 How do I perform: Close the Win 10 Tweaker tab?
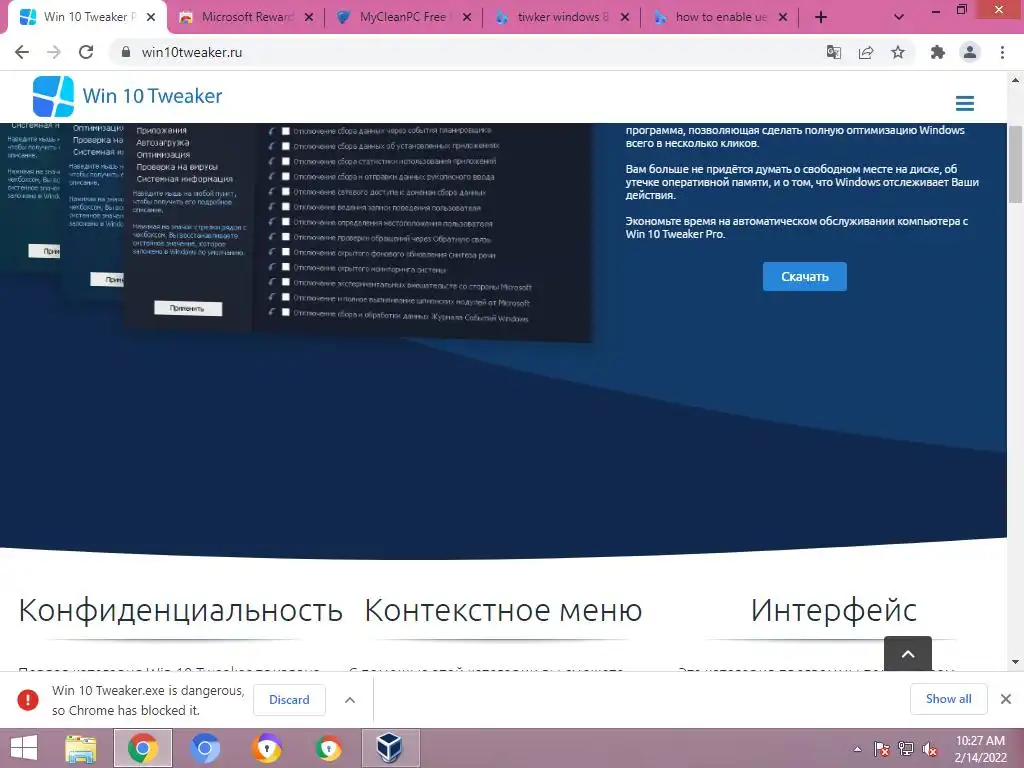[x=151, y=17]
